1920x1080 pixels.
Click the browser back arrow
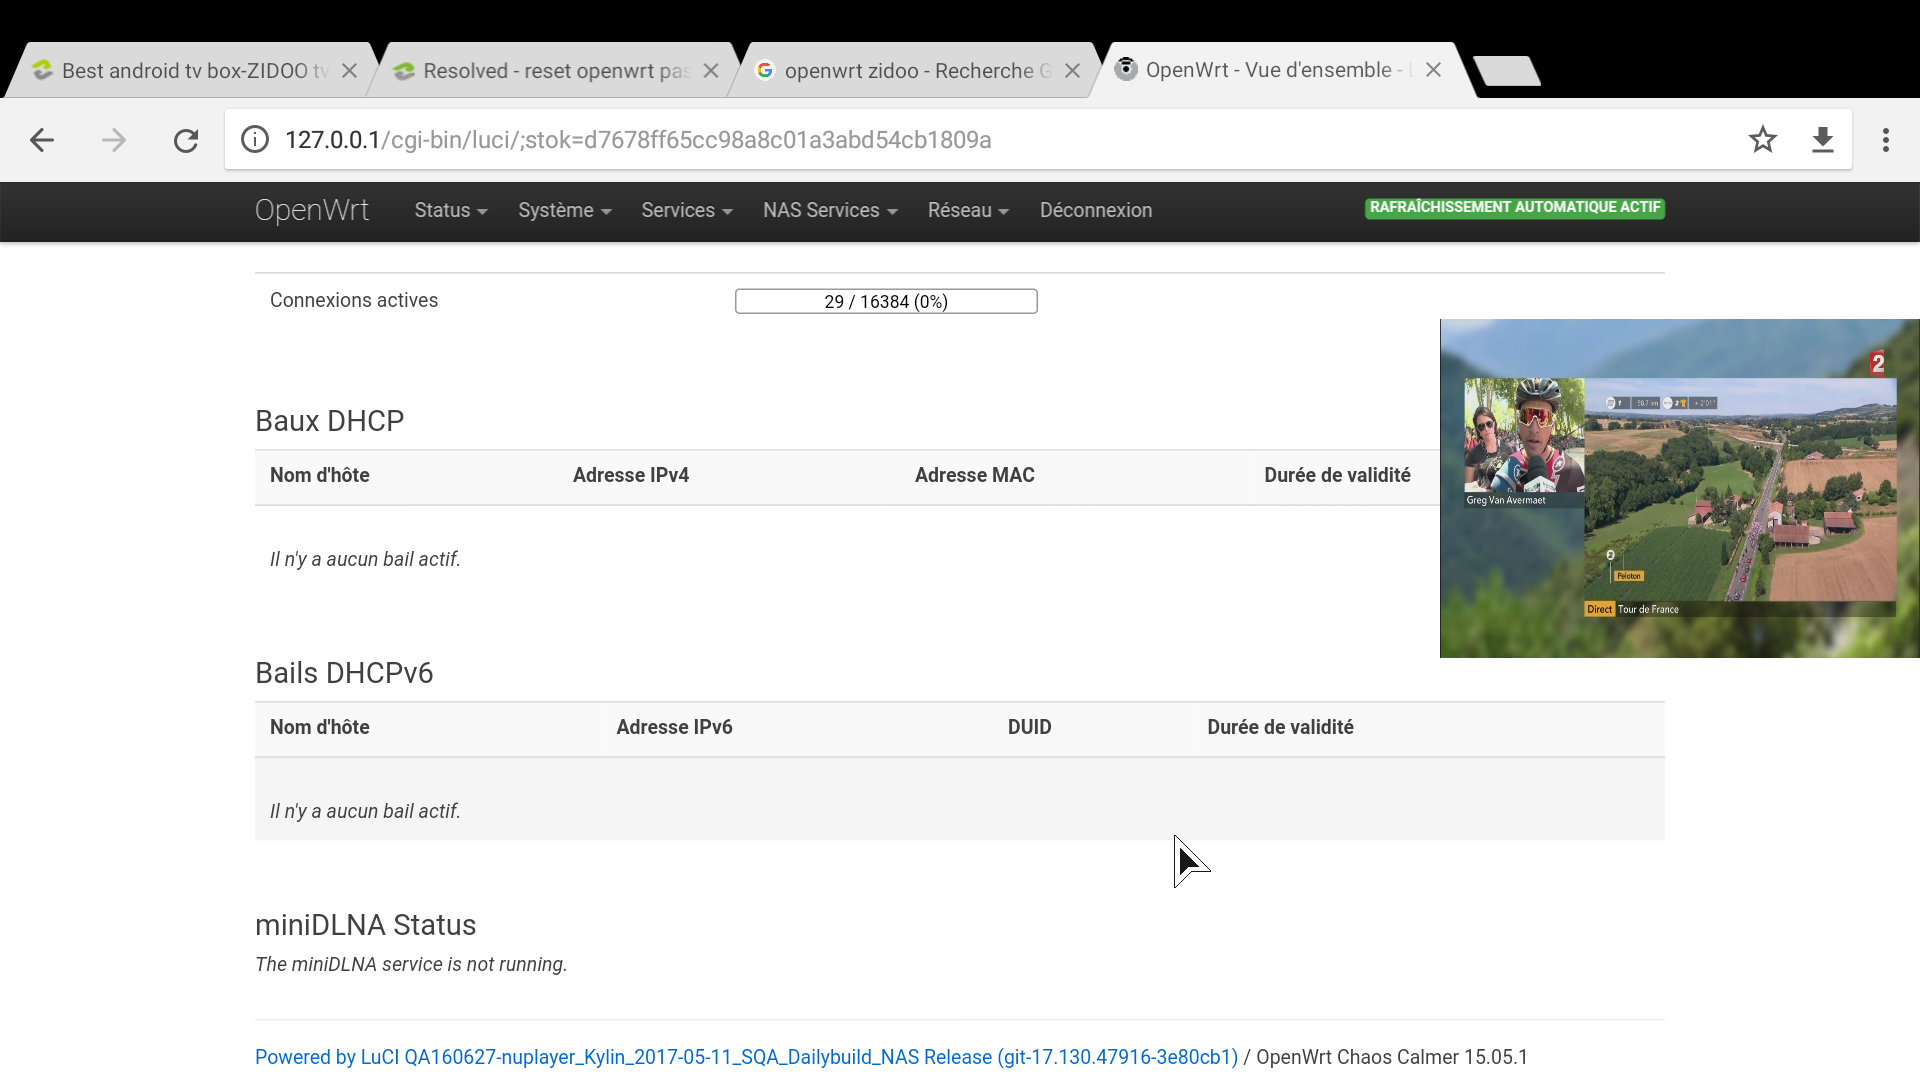[42, 140]
